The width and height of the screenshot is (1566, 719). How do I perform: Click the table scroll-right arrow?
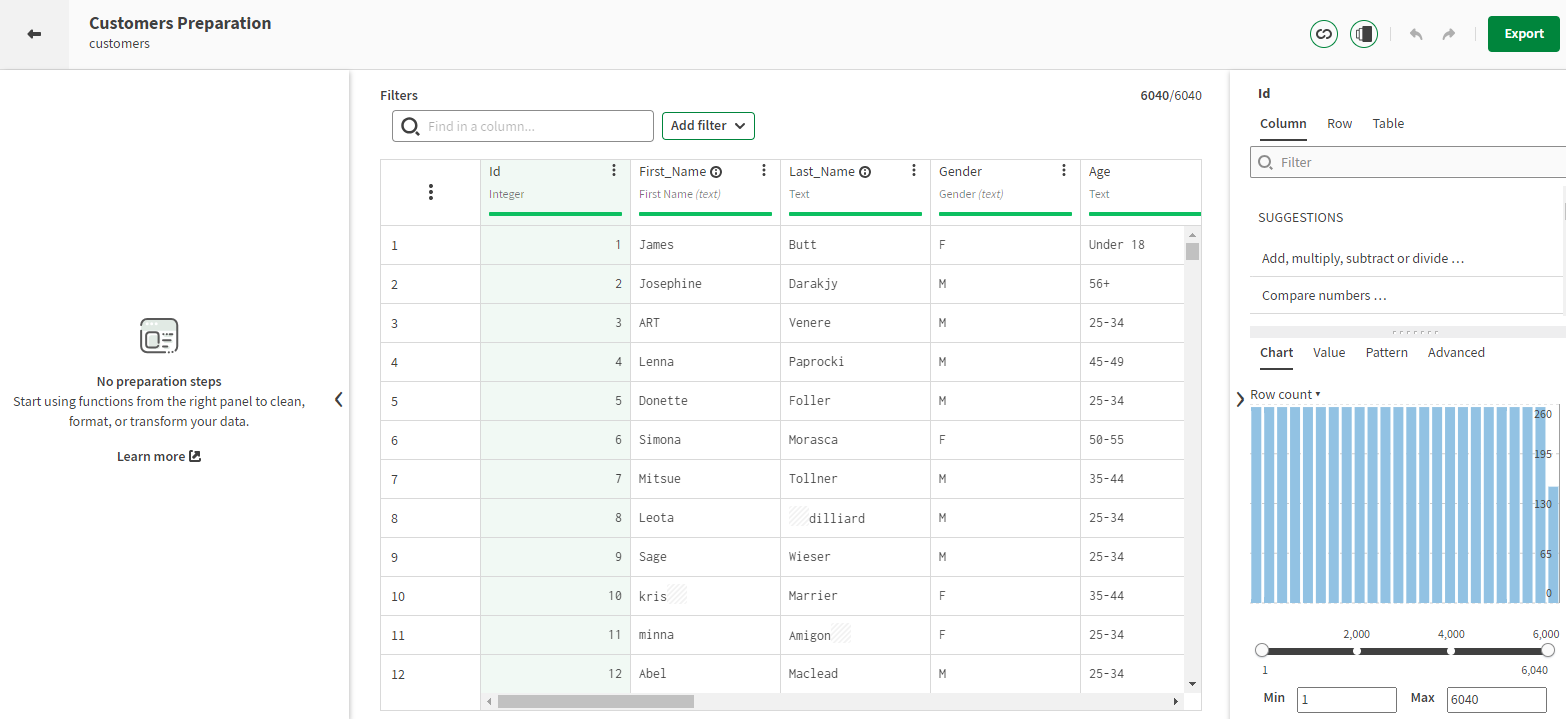pyautogui.click(x=1176, y=702)
